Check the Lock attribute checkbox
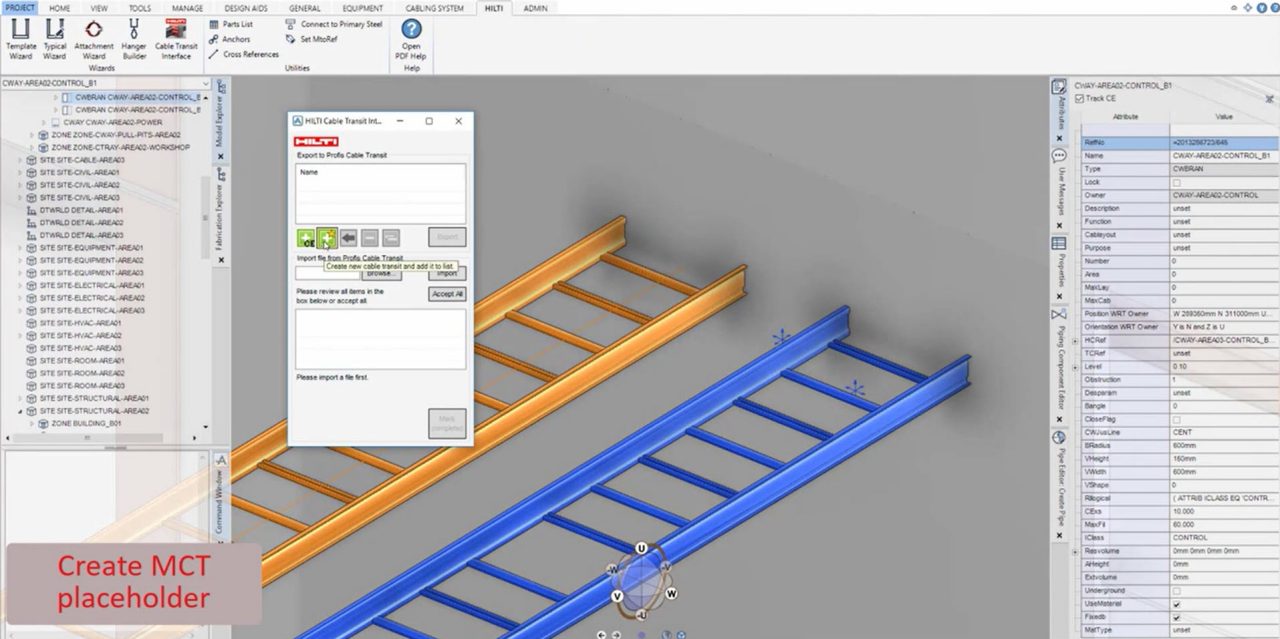Viewport: 1280px width, 639px height. 1175,182
